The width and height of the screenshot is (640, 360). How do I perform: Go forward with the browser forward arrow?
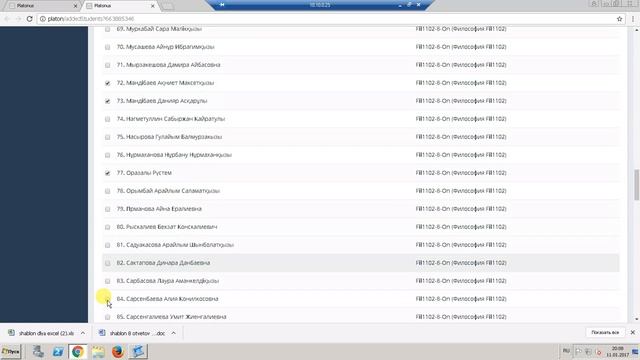point(18,19)
